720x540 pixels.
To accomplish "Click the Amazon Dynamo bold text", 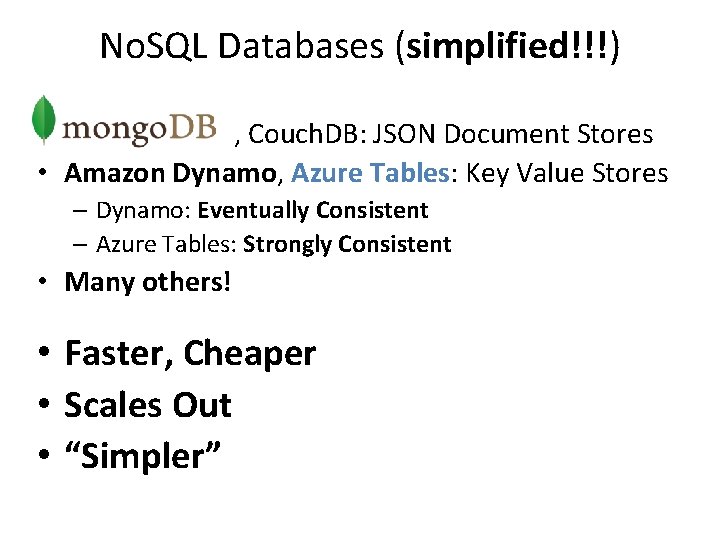I will click(170, 174).
